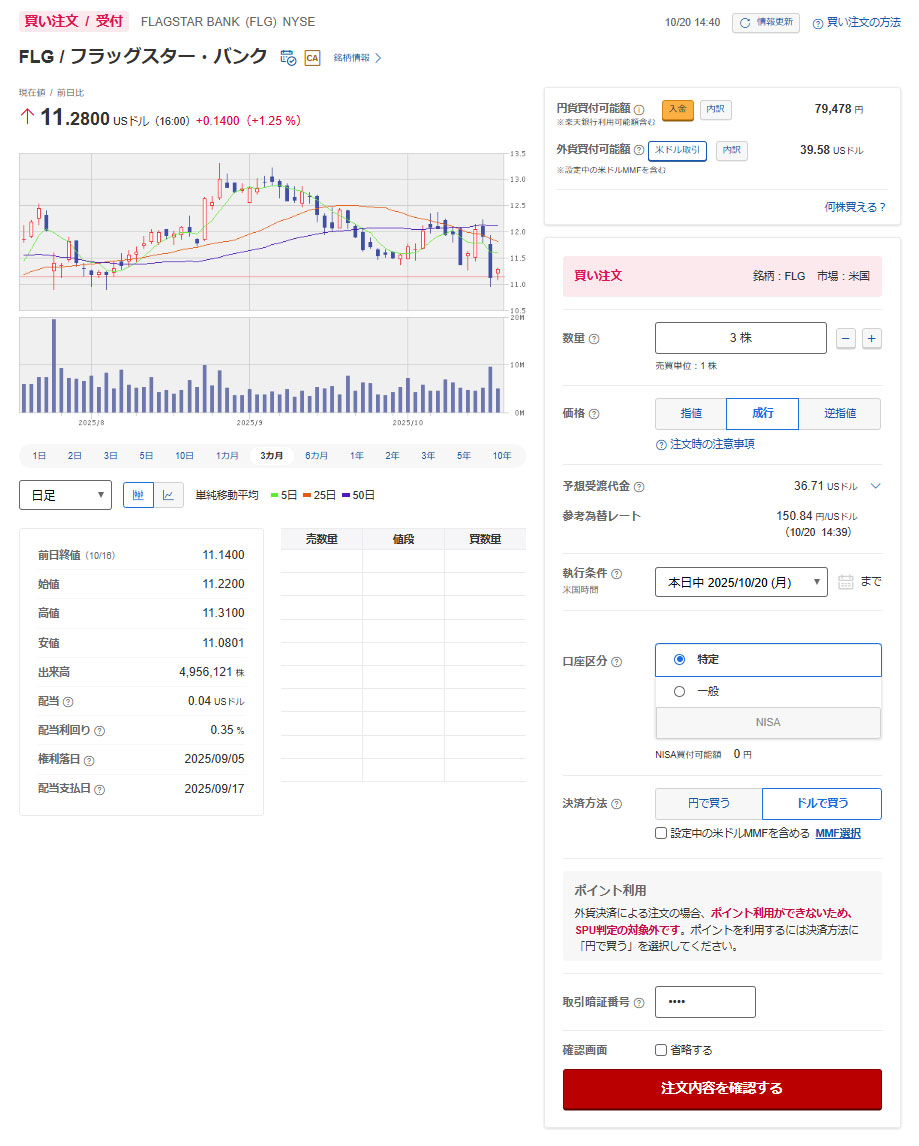
Task: Select the 一般 account radio button
Action: [680, 691]
